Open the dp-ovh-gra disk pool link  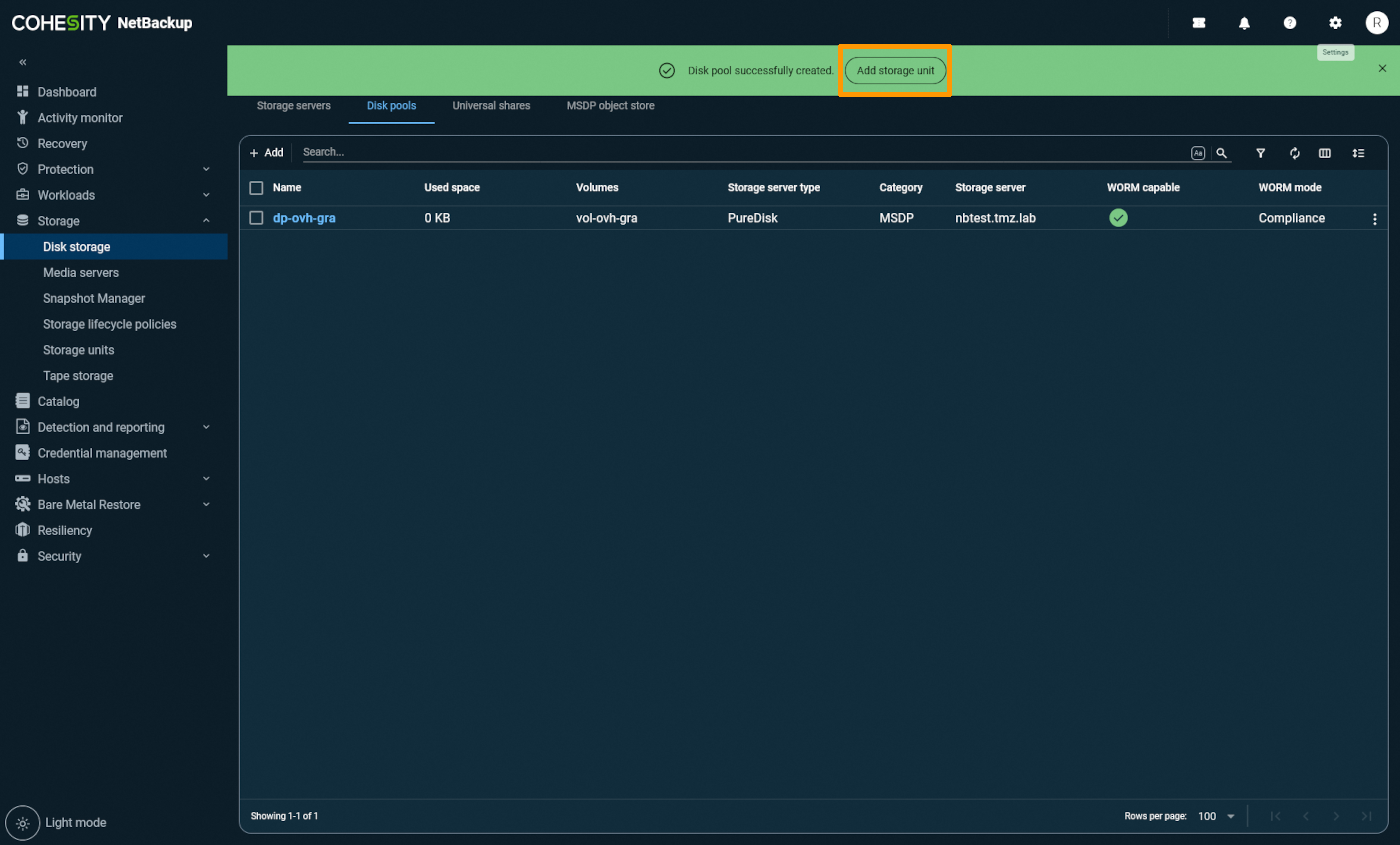[304, 218]
